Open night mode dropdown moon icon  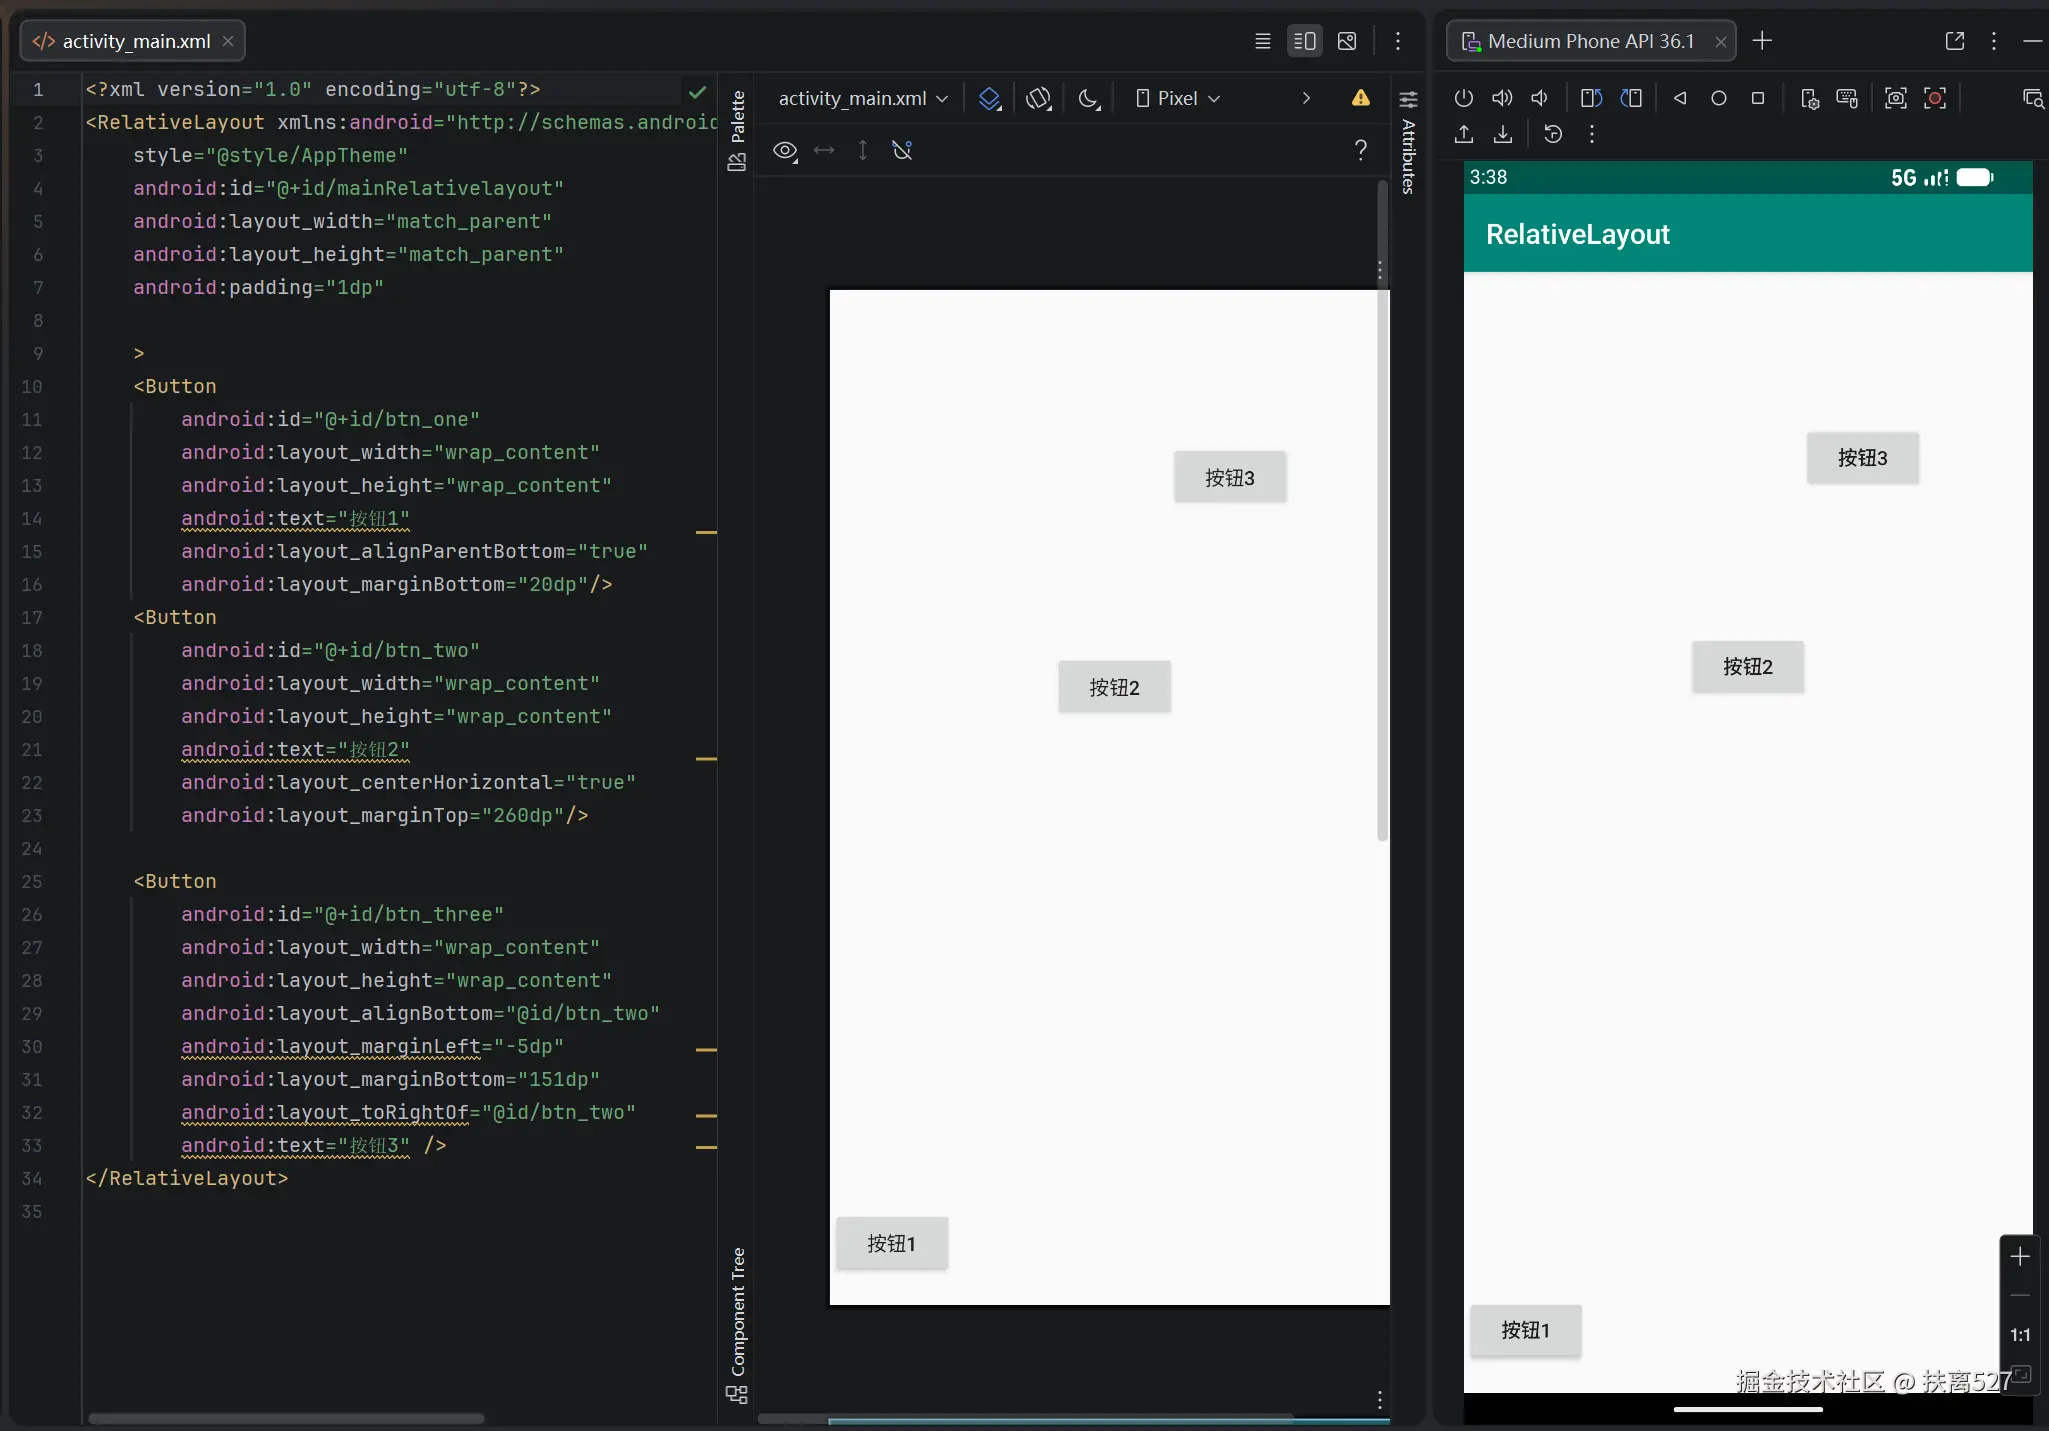[1089, 98]
